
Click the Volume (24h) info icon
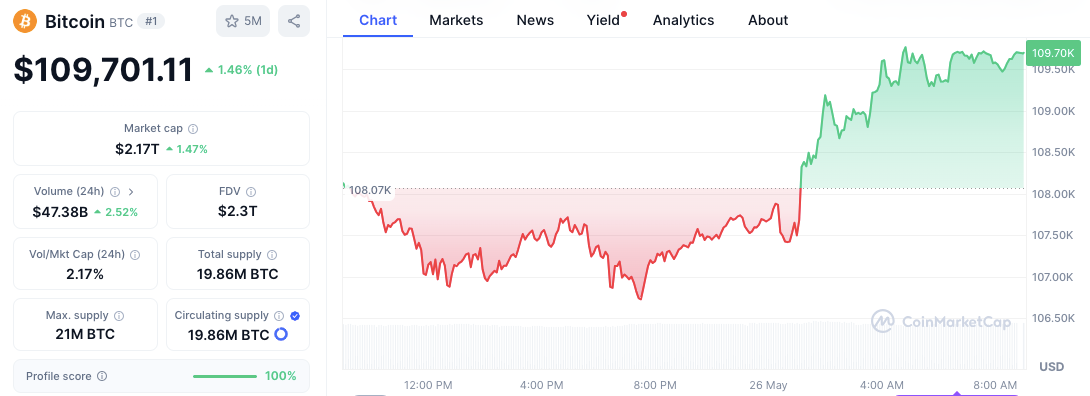[115, 192]
